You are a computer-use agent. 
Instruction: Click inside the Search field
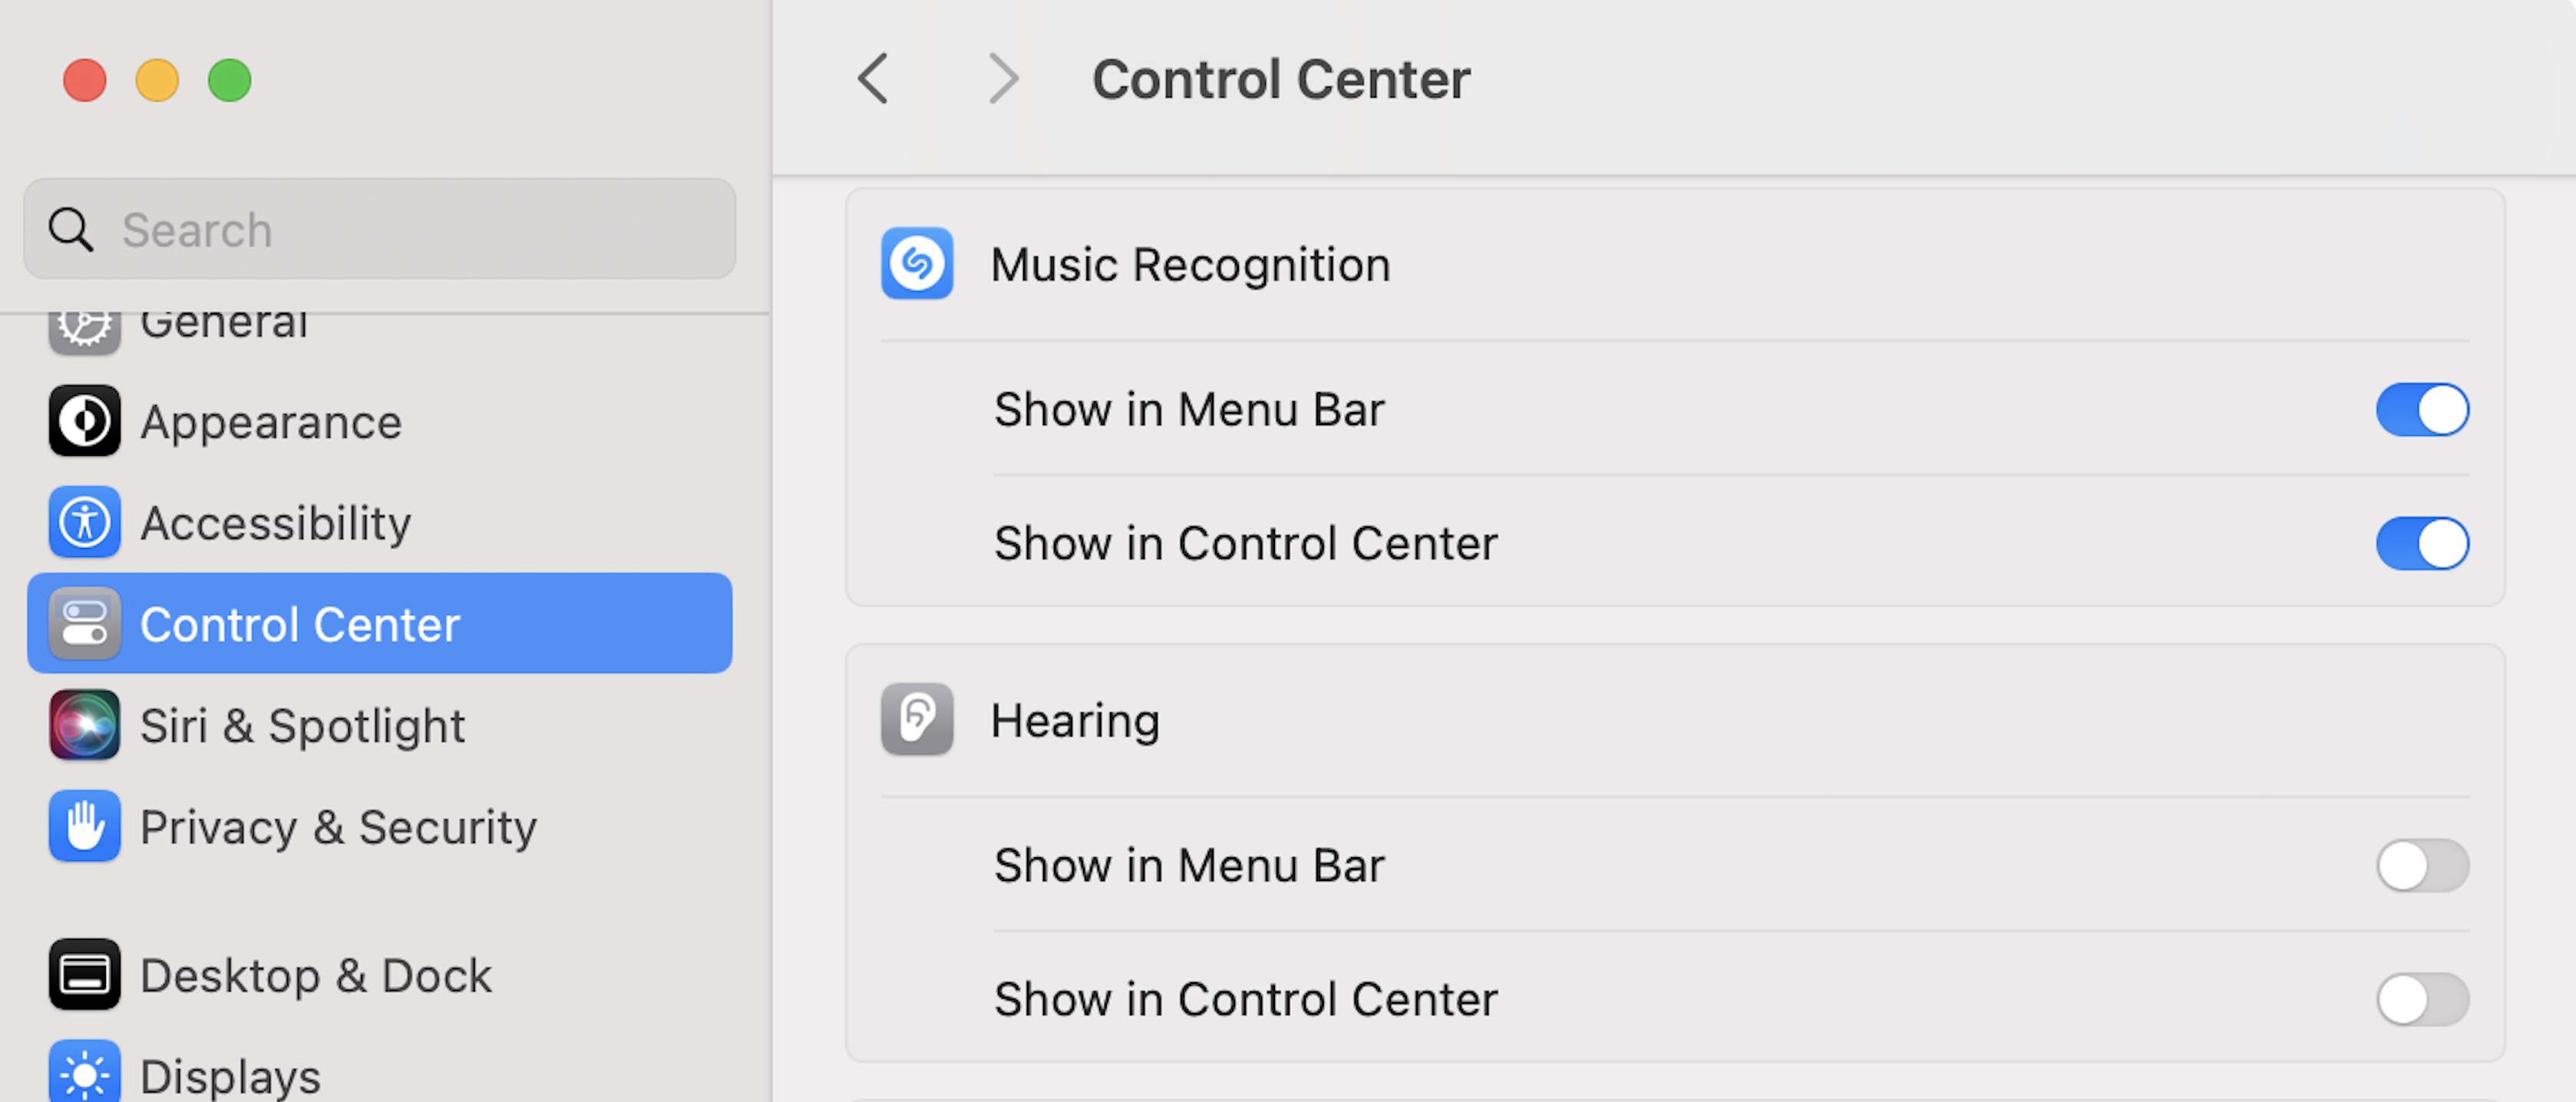[380, 229]
